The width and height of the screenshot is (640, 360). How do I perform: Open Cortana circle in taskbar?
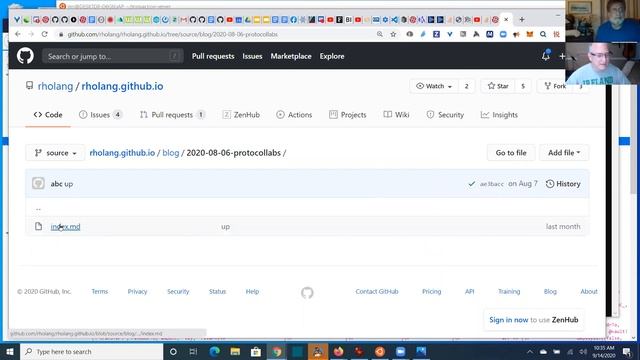(x=173, y=351)
